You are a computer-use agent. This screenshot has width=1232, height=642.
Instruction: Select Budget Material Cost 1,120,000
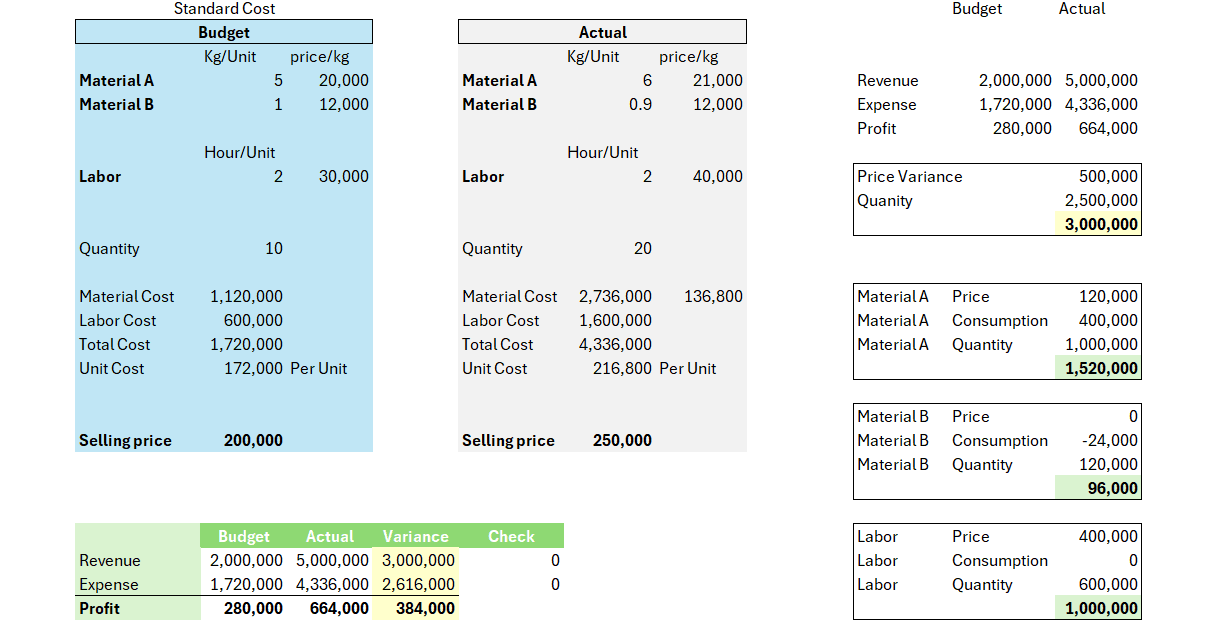point(246,296)
